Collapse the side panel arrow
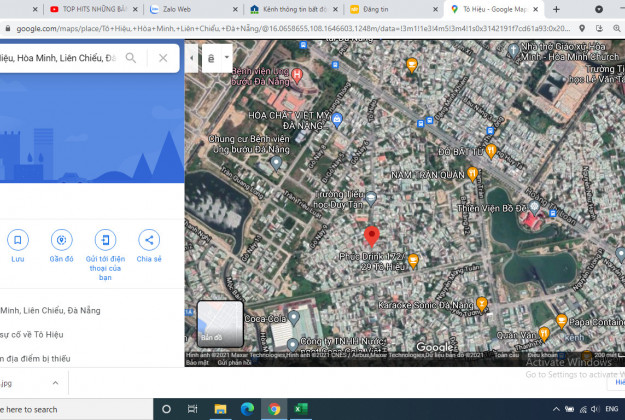 [192, 58]
